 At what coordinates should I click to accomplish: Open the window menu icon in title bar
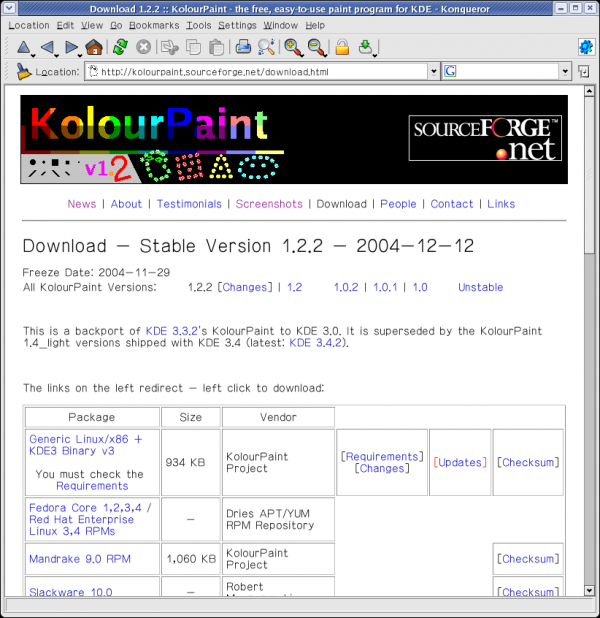click(9, 8)
